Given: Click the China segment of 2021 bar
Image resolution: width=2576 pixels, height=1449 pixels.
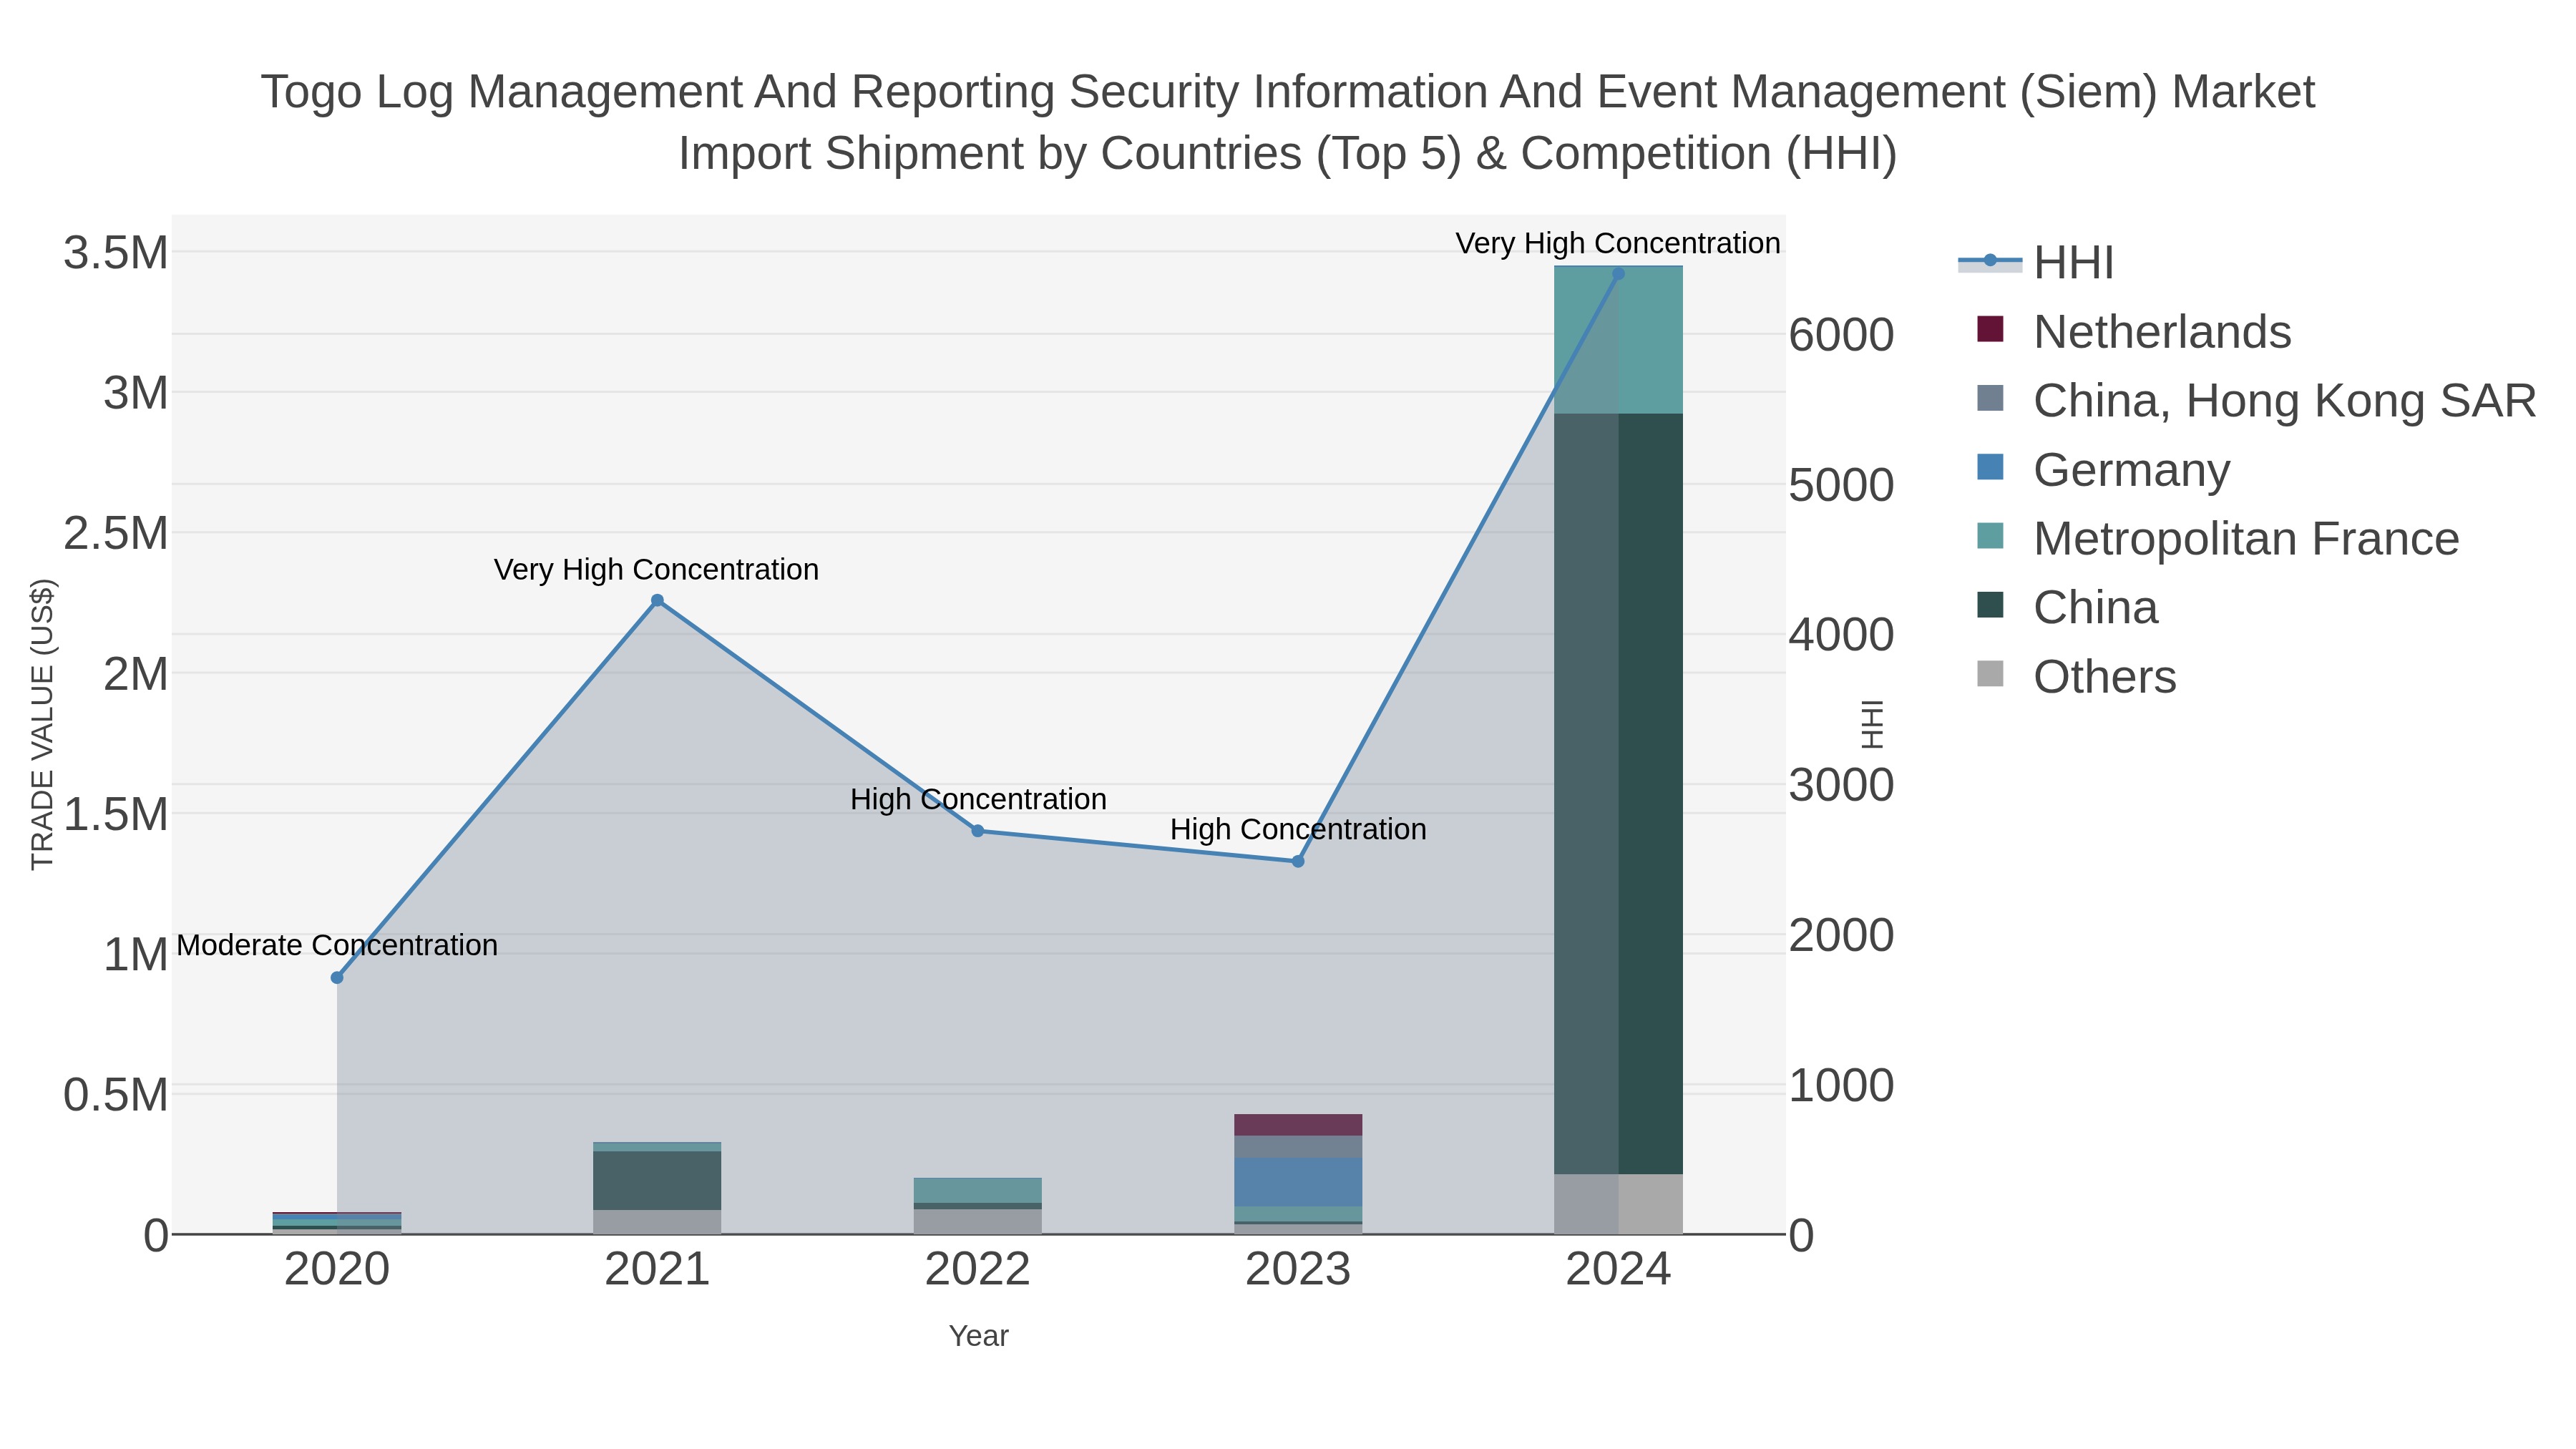Looking at the screenshot, I should point(657,1181).
